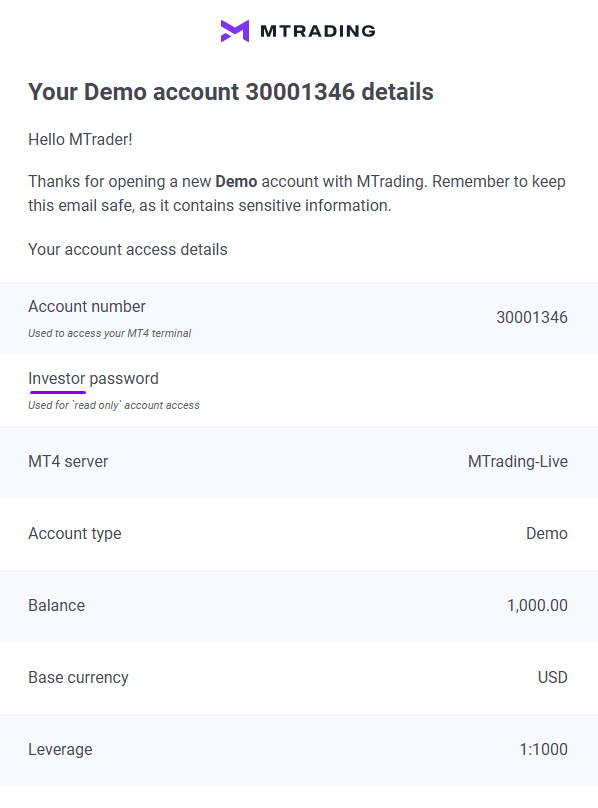This screenshot has height=808, width=598.
Task: Select the account number value 30001346
Action: pos(532,317)
